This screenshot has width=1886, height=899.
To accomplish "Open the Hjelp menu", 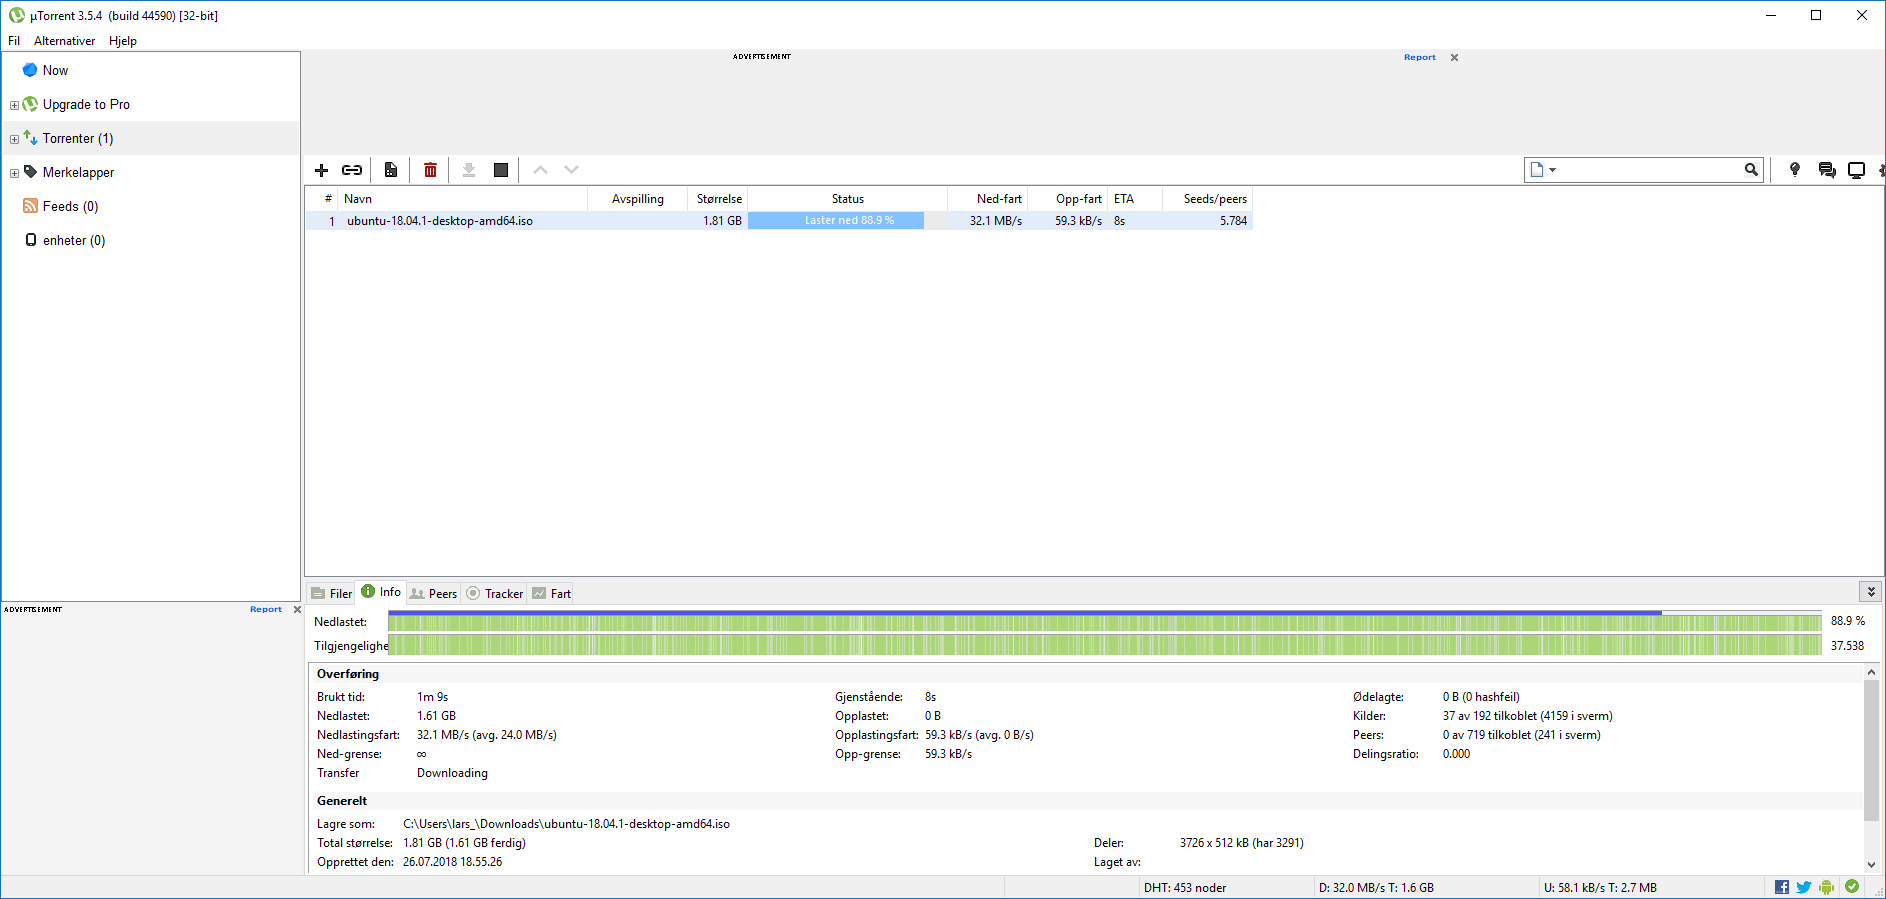I will 123,41.
